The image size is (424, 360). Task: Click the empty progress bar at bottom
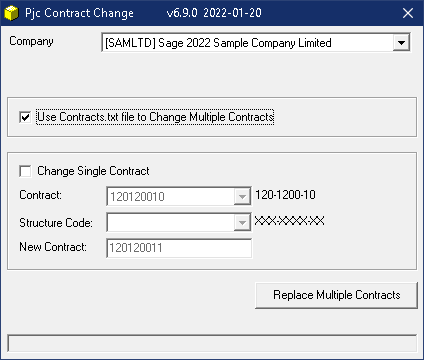[212, 343]
